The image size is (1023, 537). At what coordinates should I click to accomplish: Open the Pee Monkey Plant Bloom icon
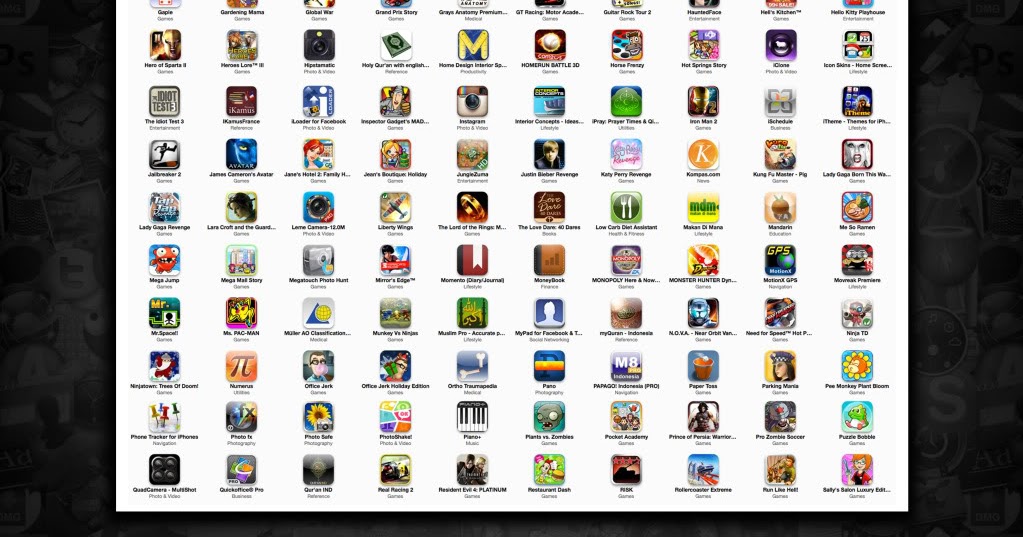(x=857, y=366)
